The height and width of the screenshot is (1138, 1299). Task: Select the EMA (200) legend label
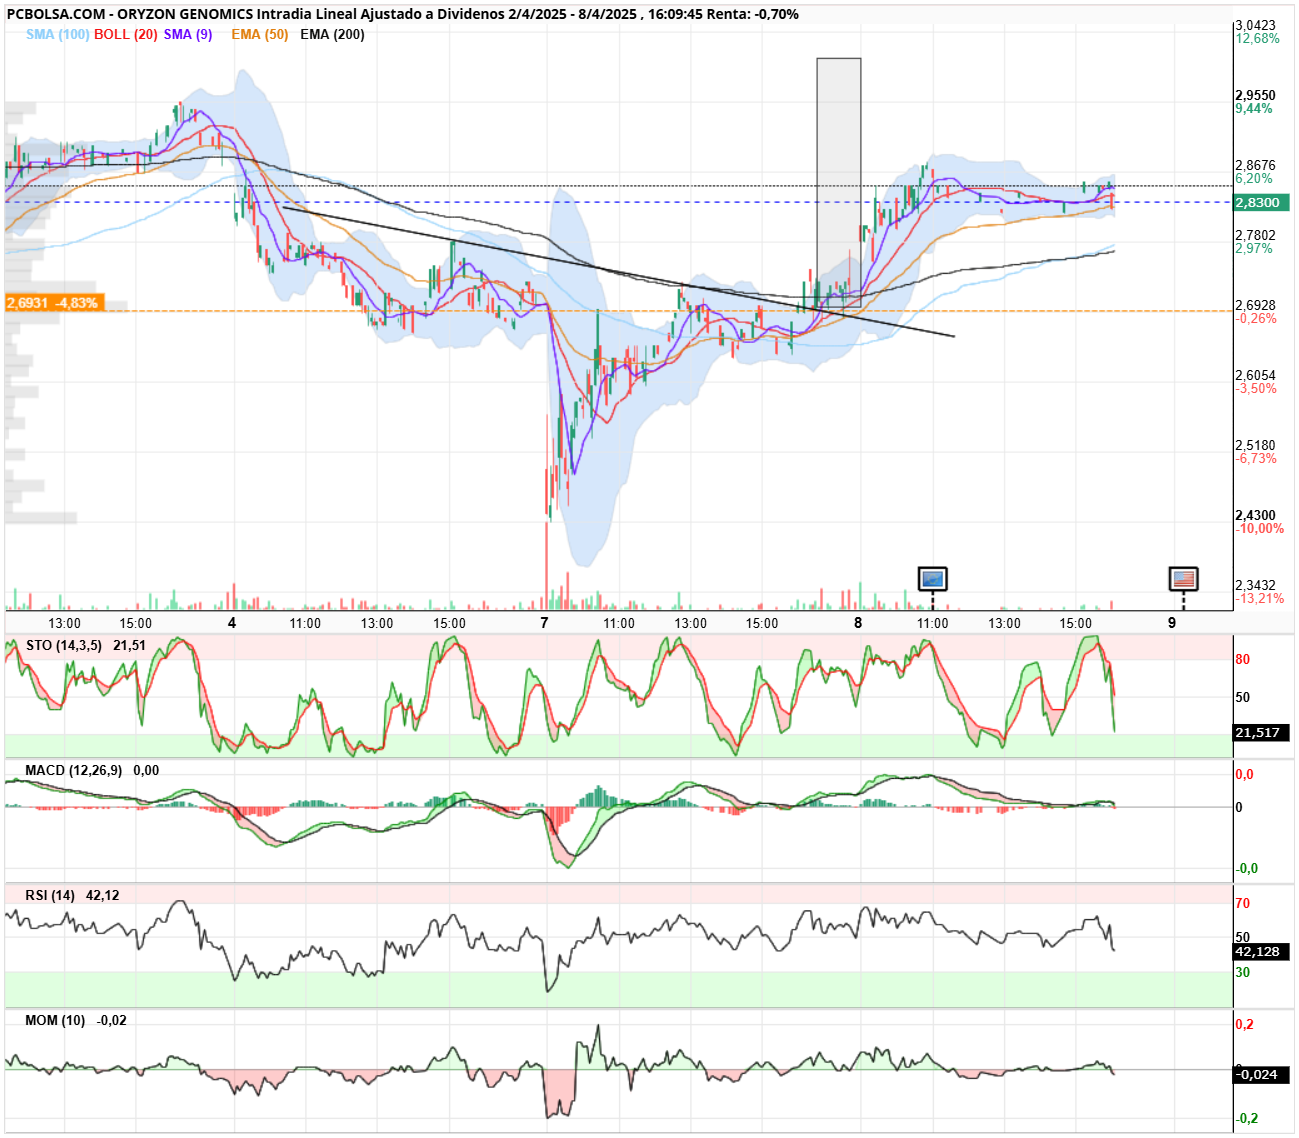click(332, 34)
